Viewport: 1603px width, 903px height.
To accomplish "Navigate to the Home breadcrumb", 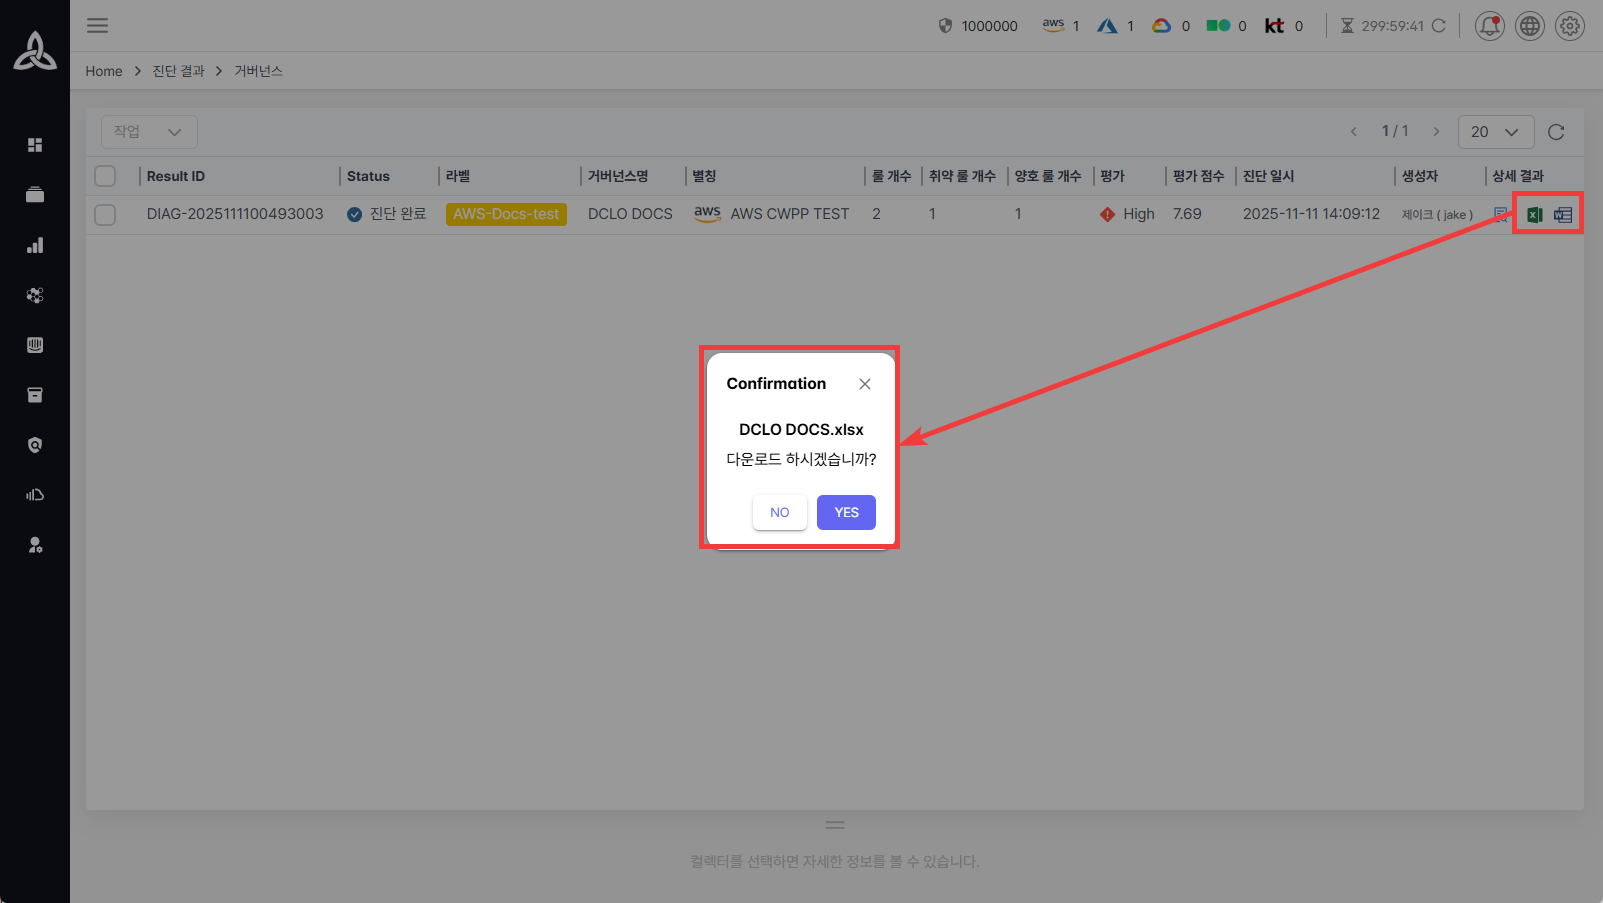I will pyautogui.click(x=103, y=71).
